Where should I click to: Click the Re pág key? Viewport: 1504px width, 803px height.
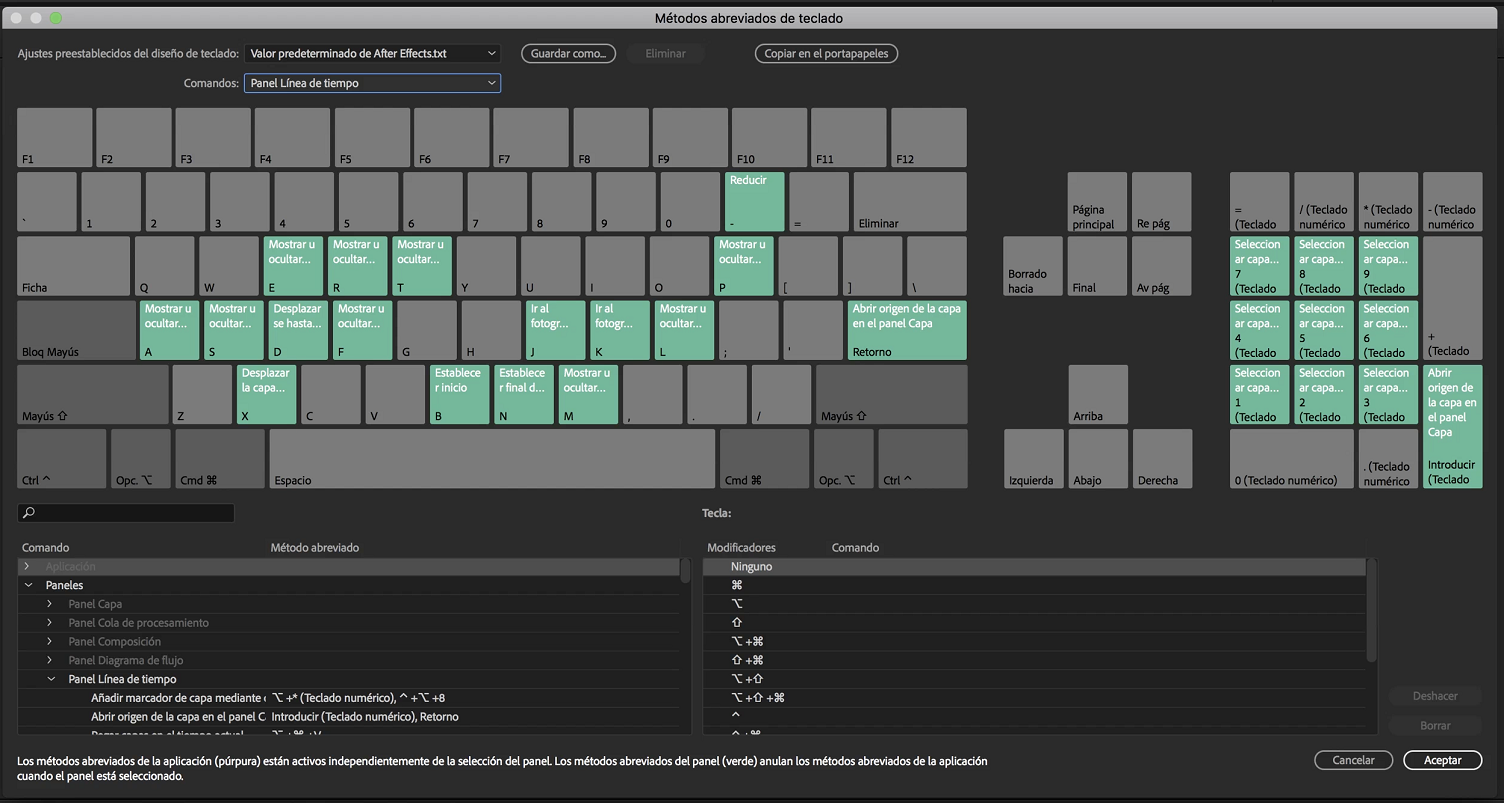click(1162, 202)
